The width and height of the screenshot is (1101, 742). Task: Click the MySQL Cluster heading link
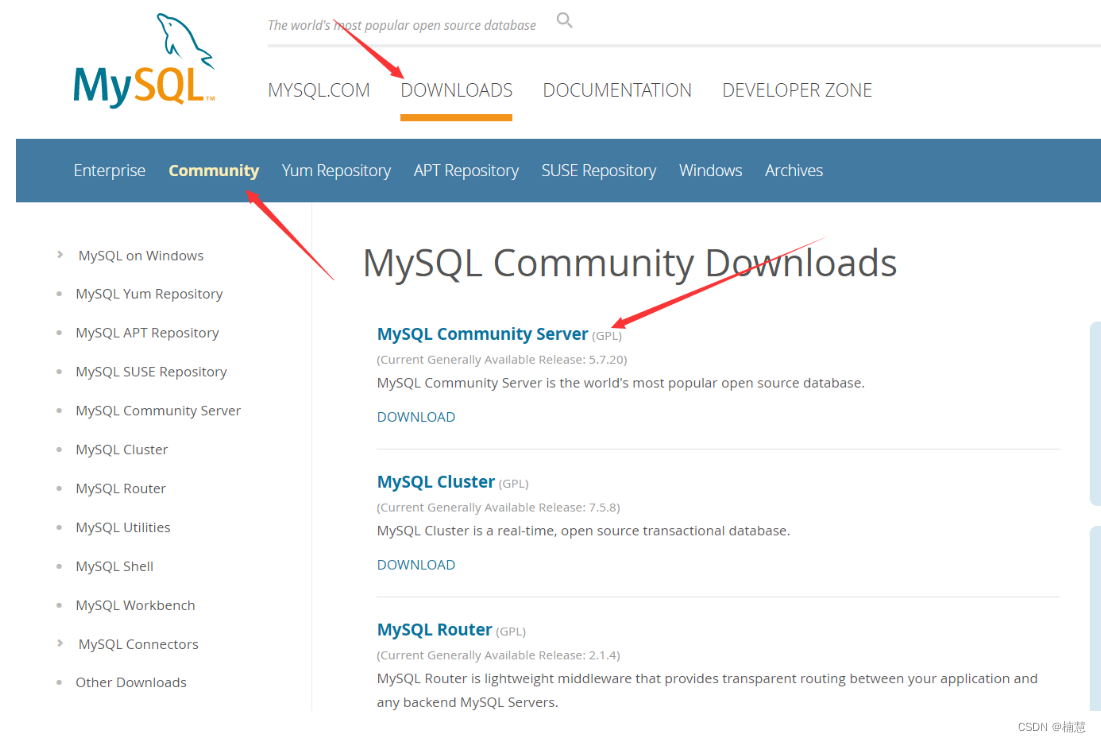[x=436, y=482]
